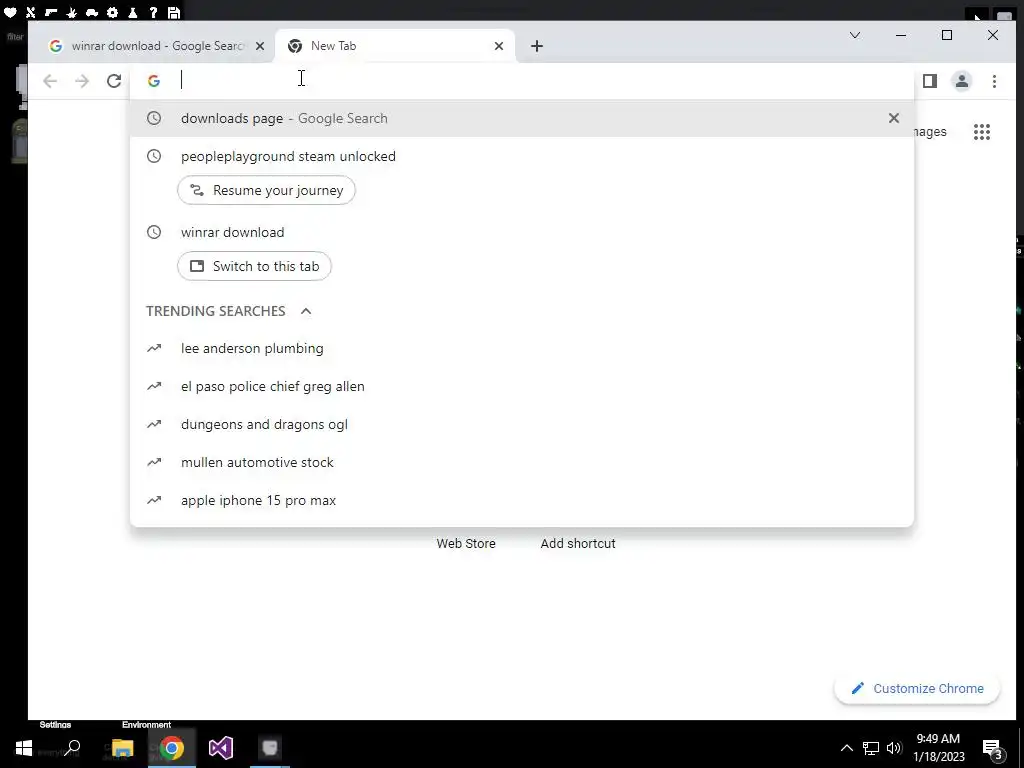Image resolution: width=1024 pixels, height=768 pixels.
Task: Open the Web Store shortcut
Action: click(466, 543)
